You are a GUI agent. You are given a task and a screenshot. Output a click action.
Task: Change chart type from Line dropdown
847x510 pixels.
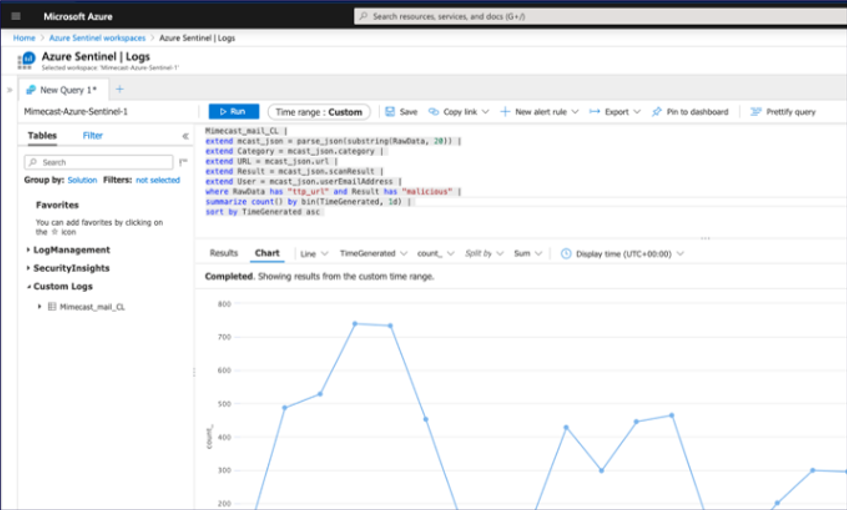click(314, 254)
